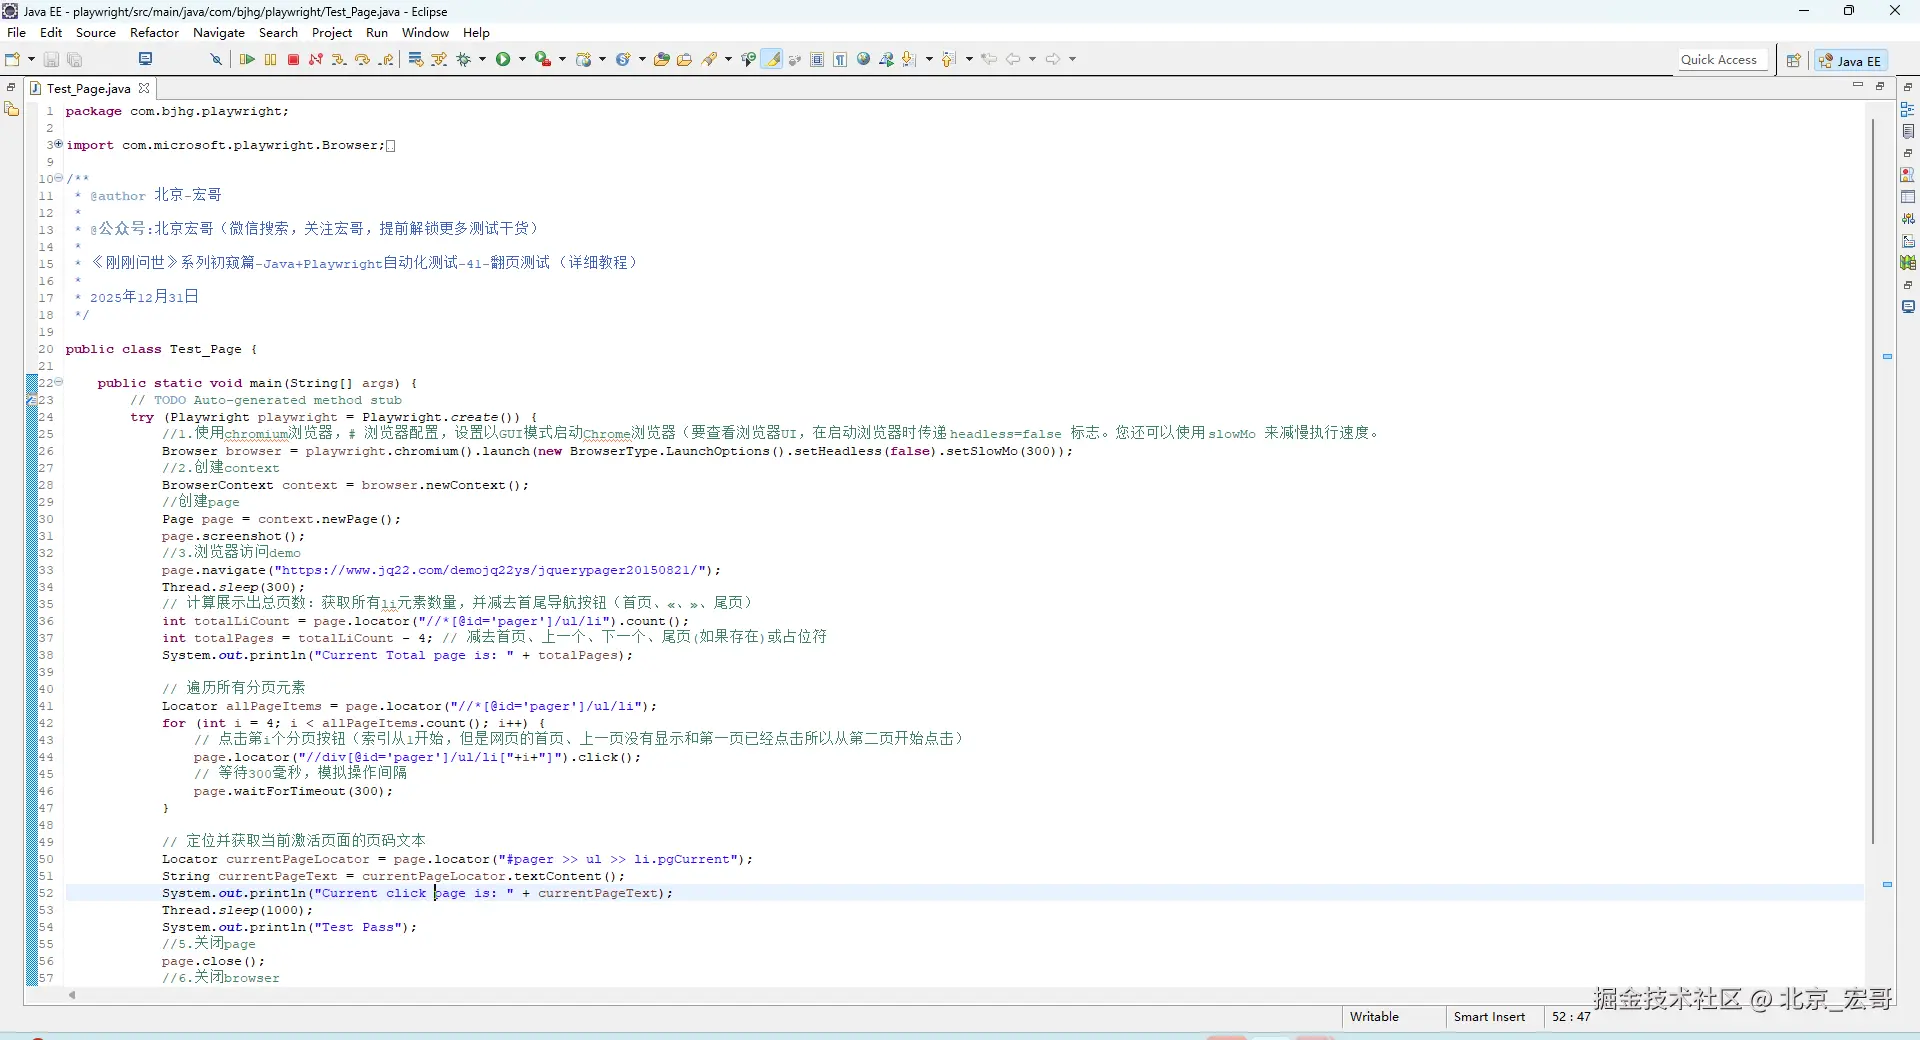Screen dimensions: 1920x1040
Task: Maximize the editor area
Action: point(1880,86)
